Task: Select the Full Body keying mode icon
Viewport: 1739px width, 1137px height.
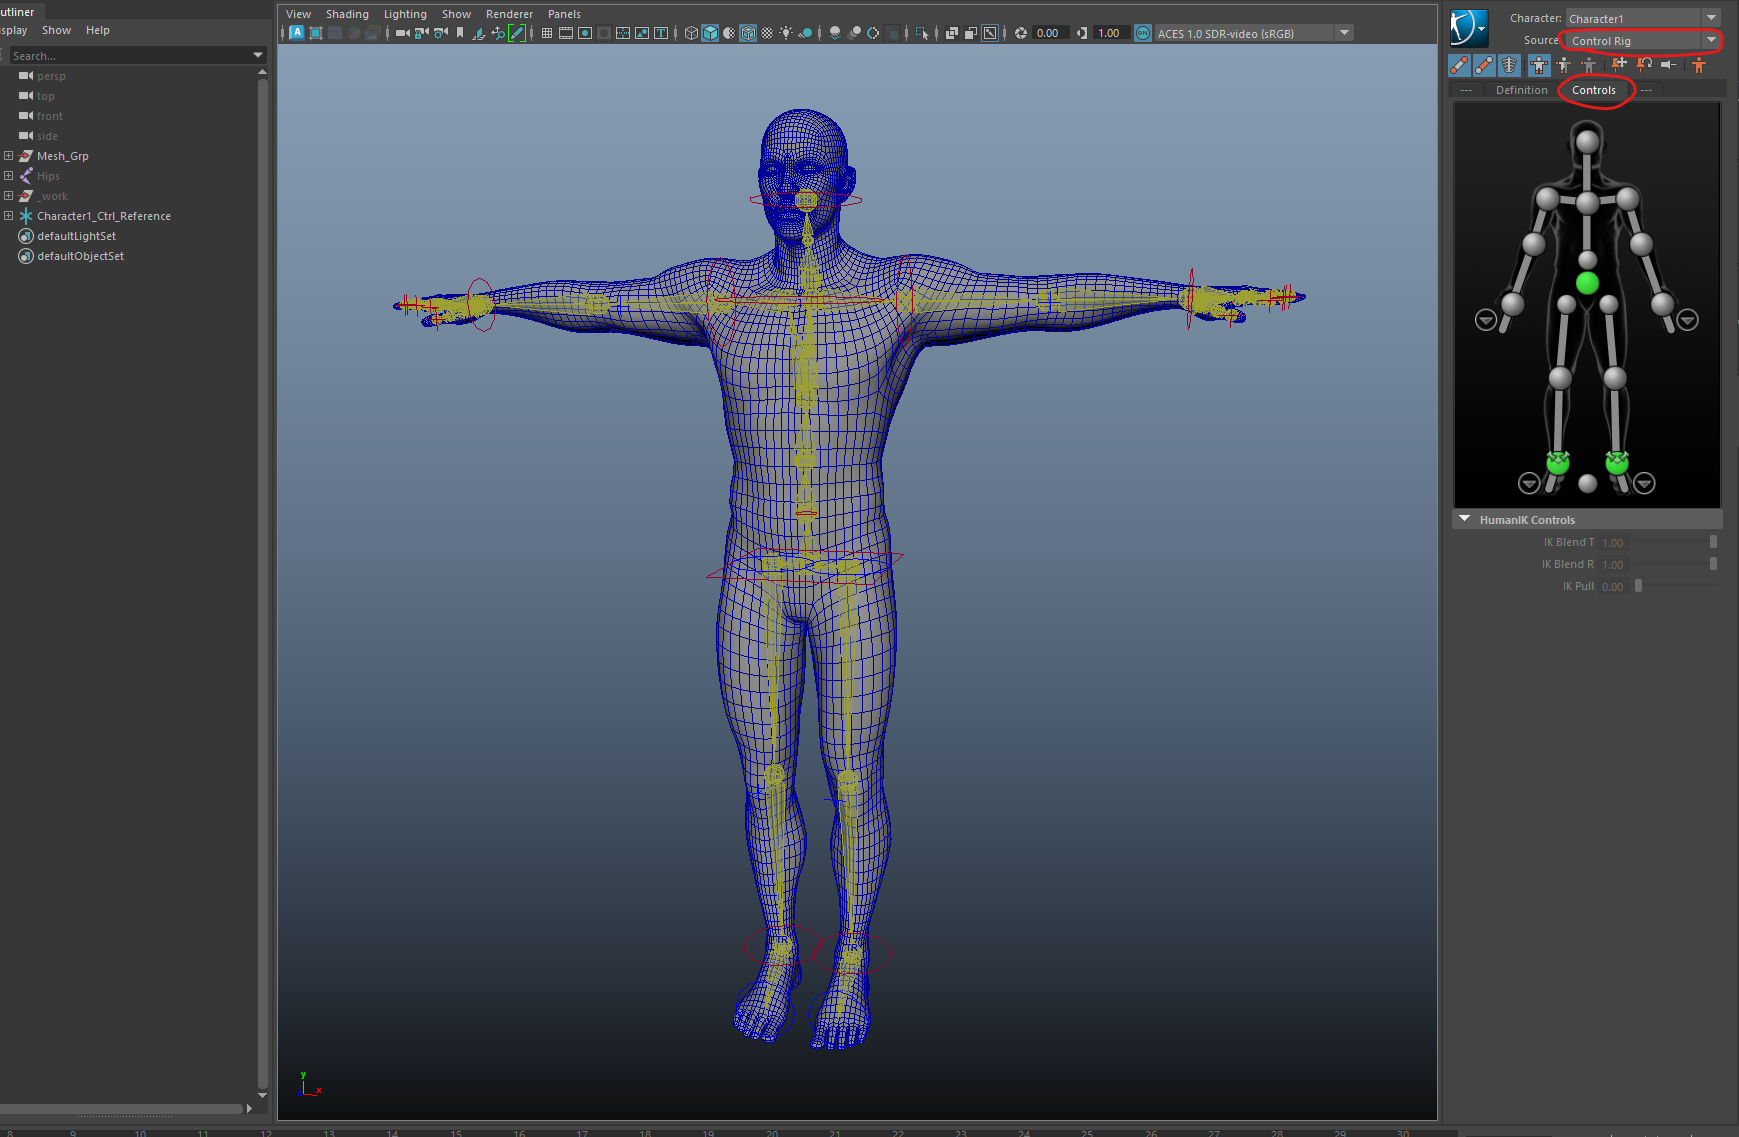Action: point(1539,65)
